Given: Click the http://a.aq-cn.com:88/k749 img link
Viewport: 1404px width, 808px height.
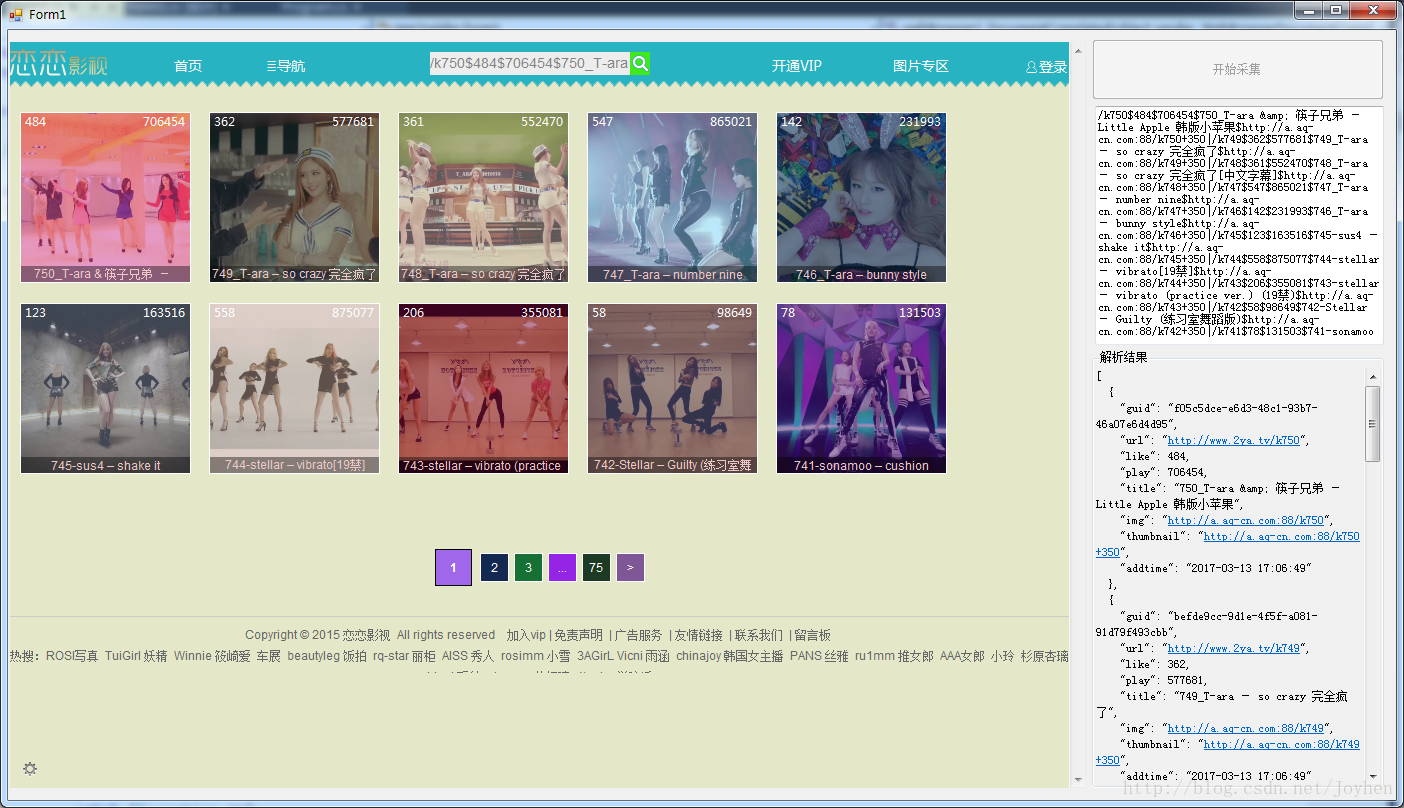Looking at the screenshot, I should pos(1245,728).
